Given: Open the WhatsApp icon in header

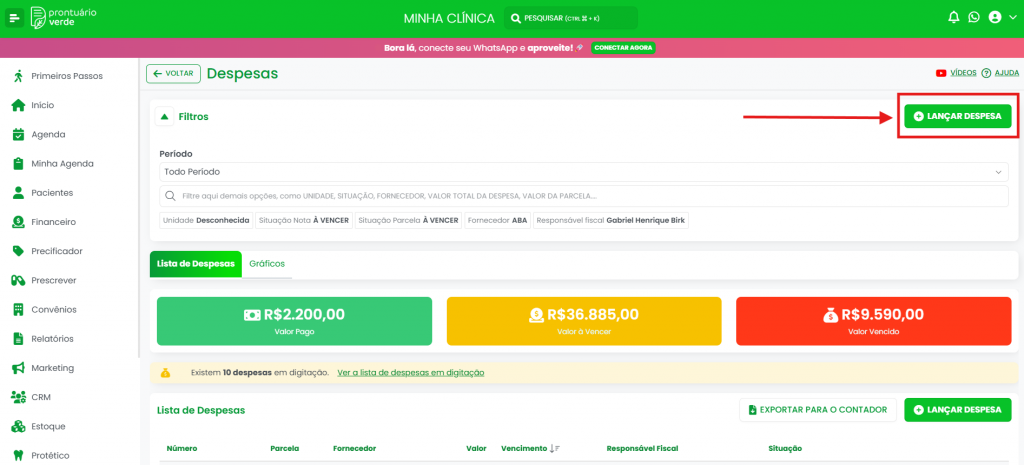Looking at the screenshot, I should click(x=973, y=18).
